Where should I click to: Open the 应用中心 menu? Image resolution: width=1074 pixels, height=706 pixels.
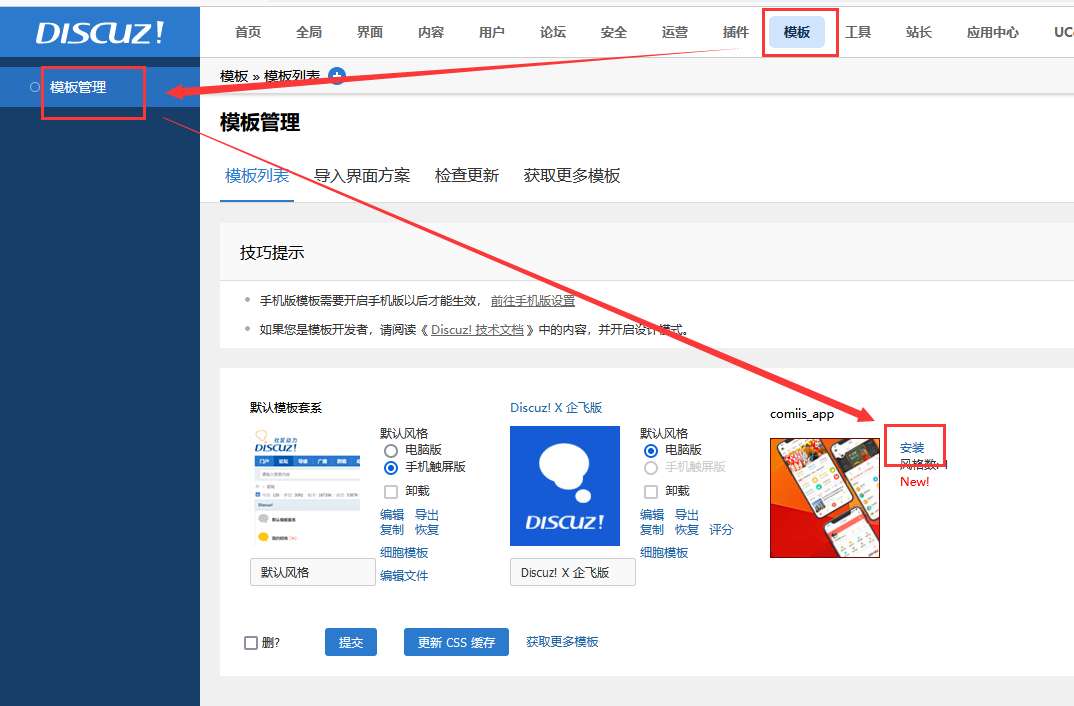click(x=992, y=32)
